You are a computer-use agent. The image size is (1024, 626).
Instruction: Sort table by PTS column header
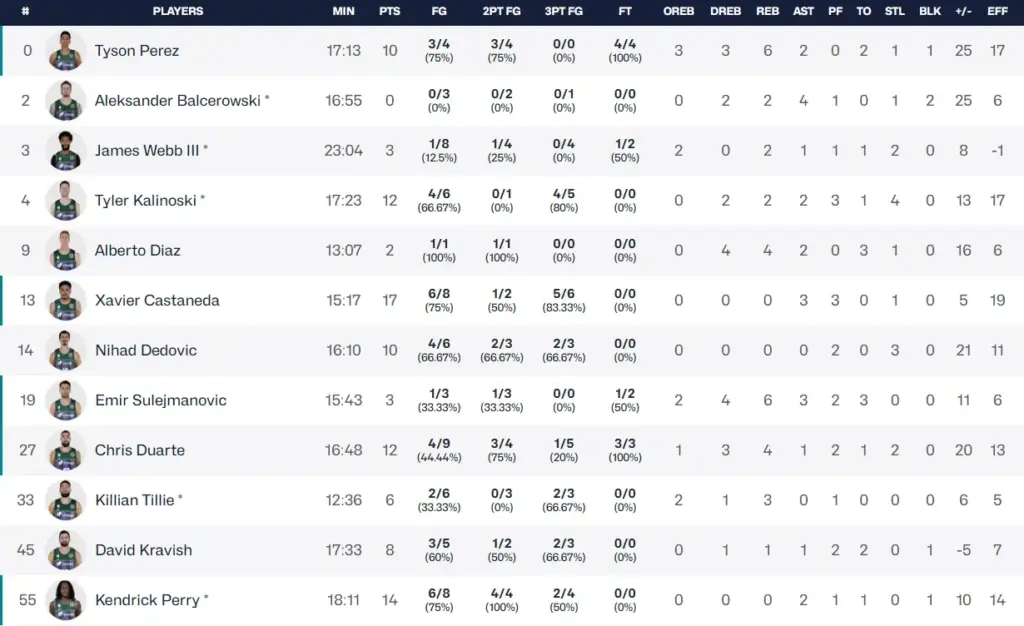[x=390, y=11]
